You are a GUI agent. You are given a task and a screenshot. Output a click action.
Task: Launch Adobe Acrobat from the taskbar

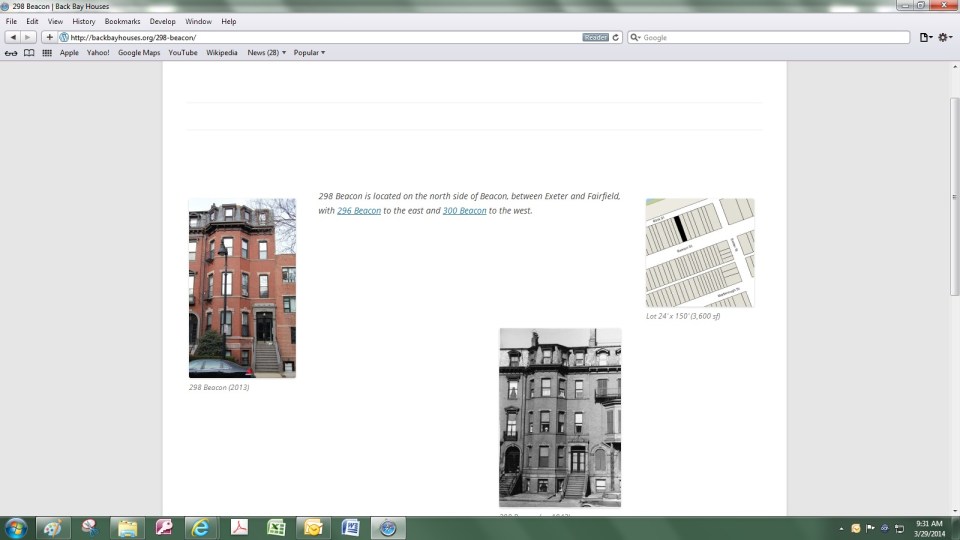tap(239, 527)
